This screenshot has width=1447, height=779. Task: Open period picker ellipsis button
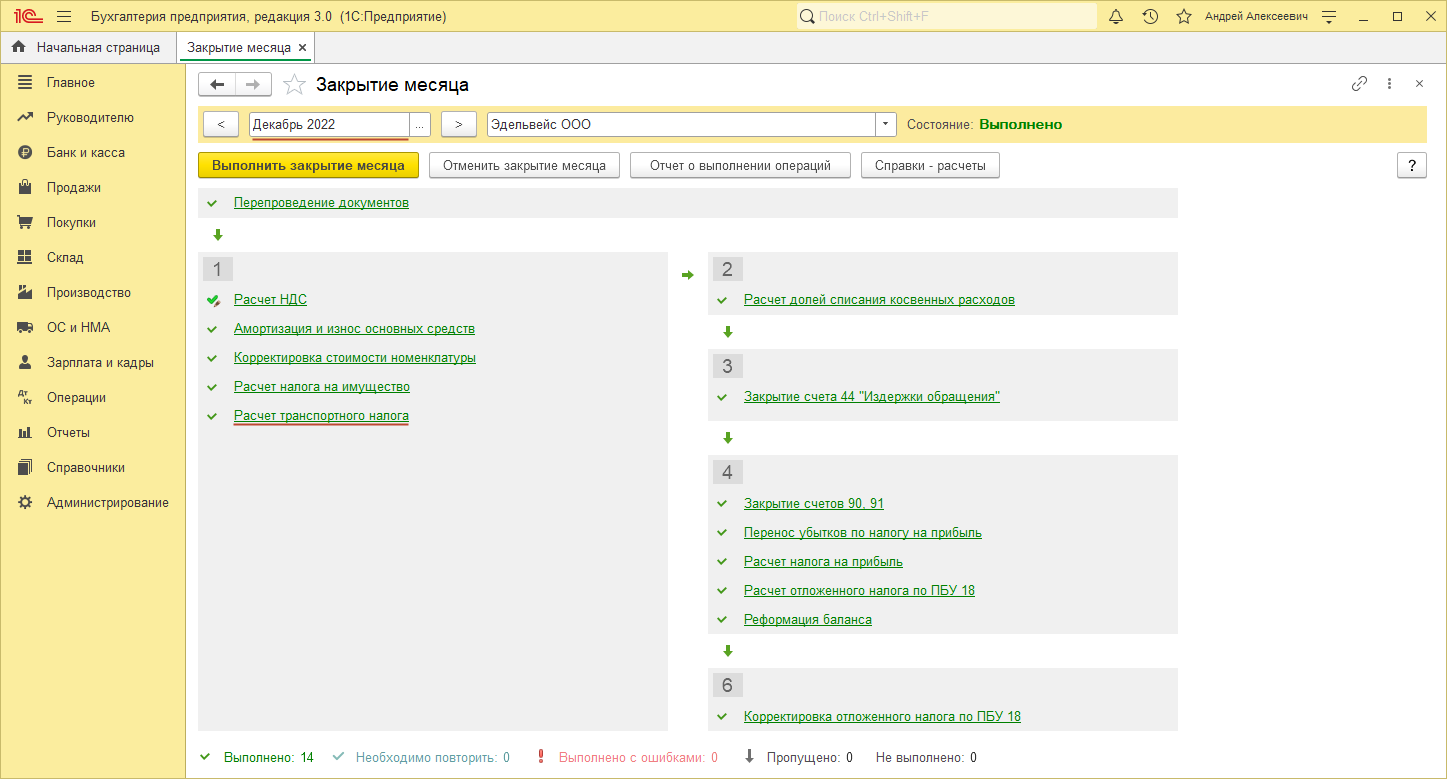tap(420, 124)
